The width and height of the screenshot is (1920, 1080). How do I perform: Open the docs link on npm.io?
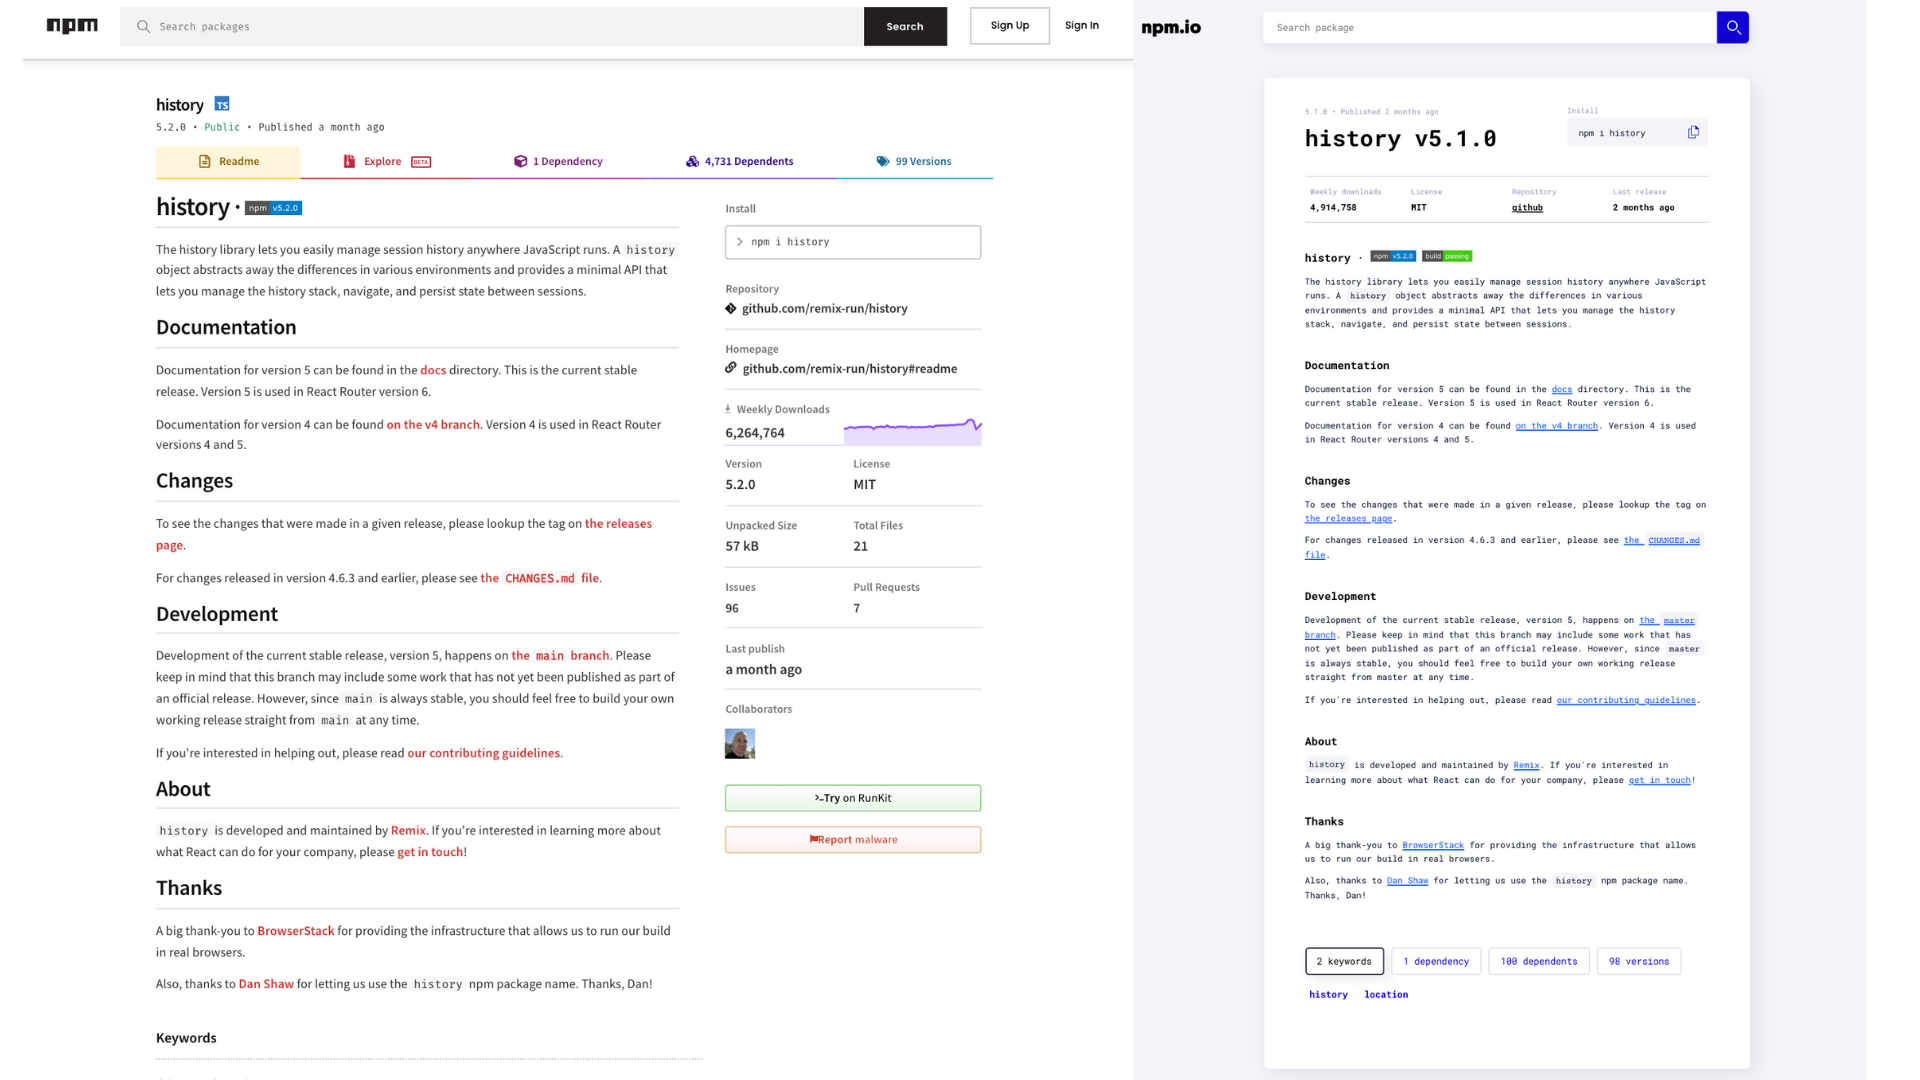[1562, 389]
